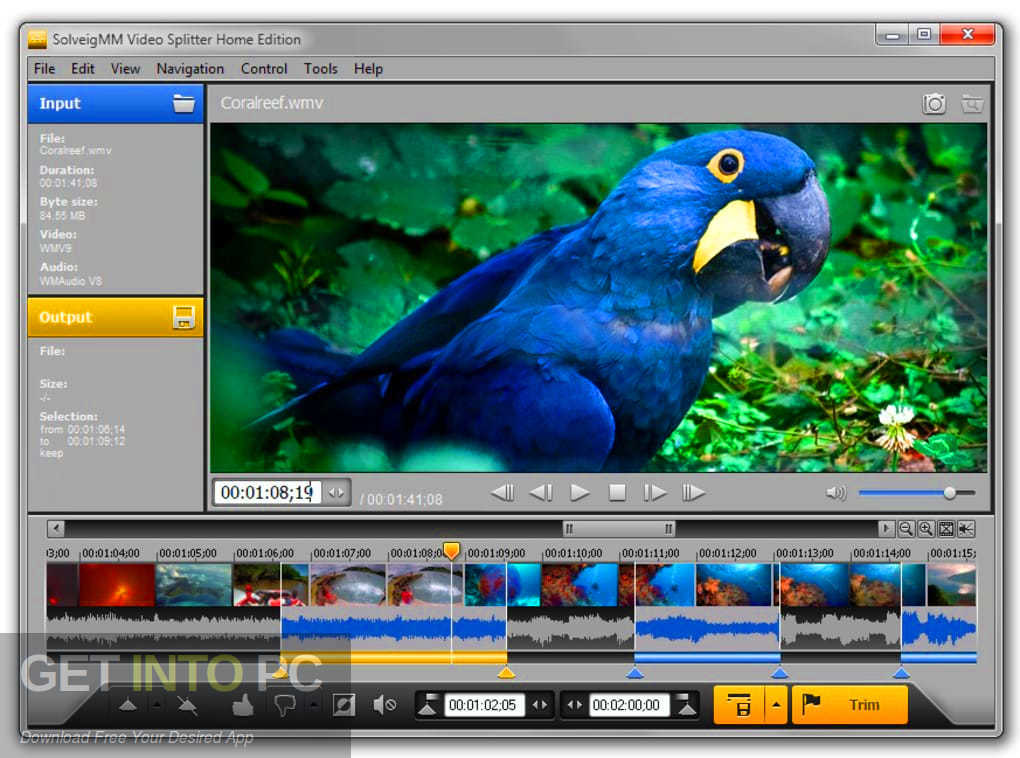Open the File menu
The image size is (1020, 758).
44,69
